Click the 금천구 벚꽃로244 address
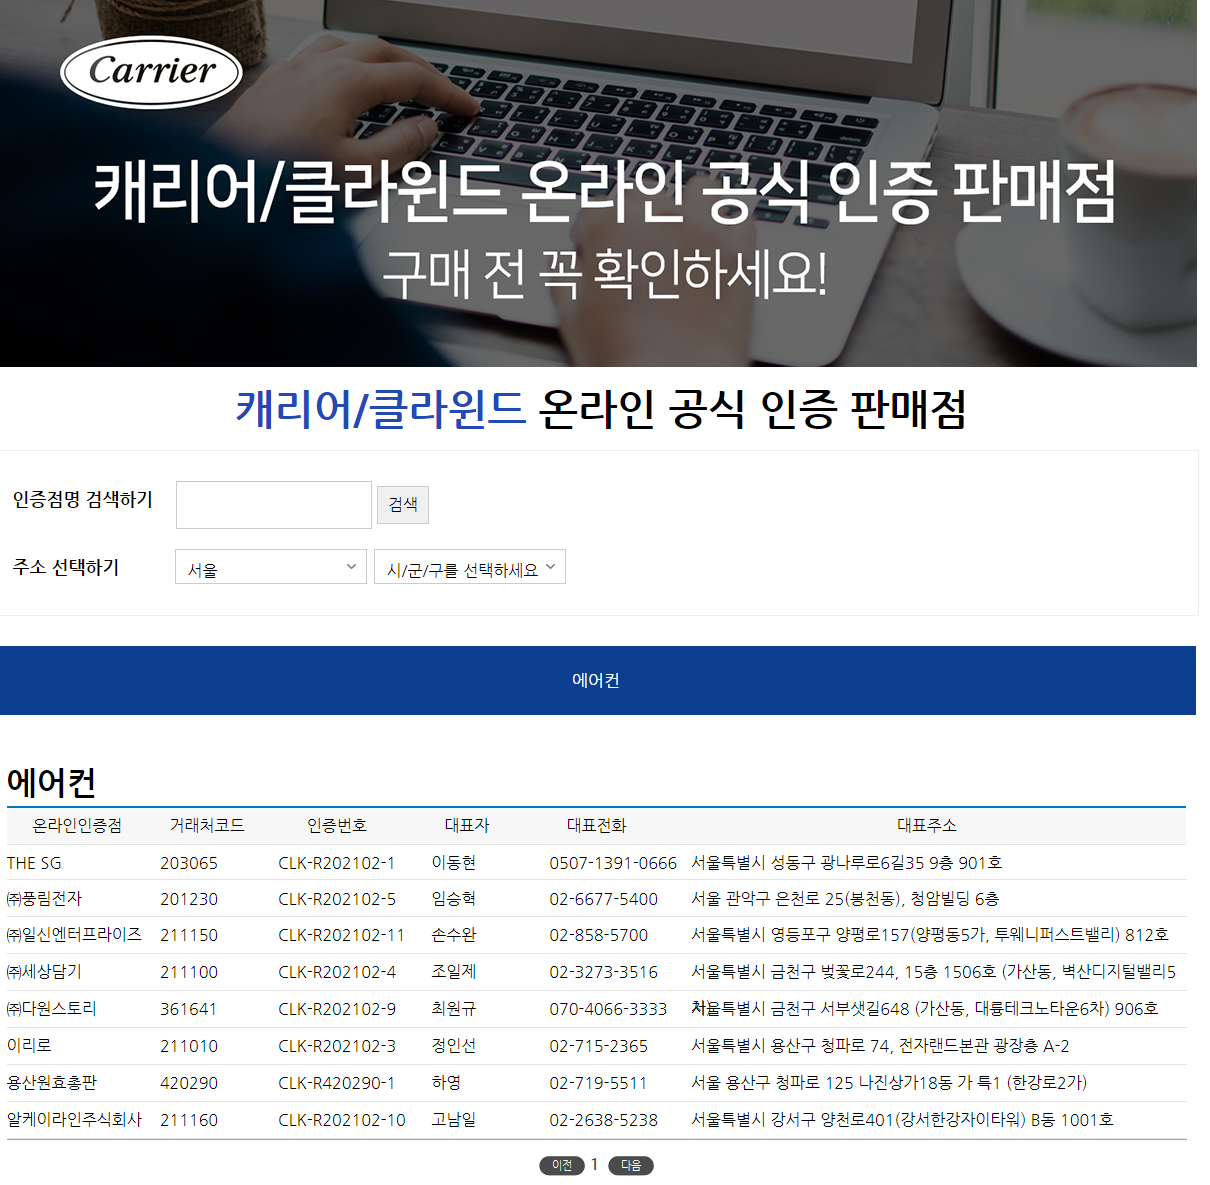Screen dimensions: 1210x1185 pyautogui.click(x=934, y=971)
